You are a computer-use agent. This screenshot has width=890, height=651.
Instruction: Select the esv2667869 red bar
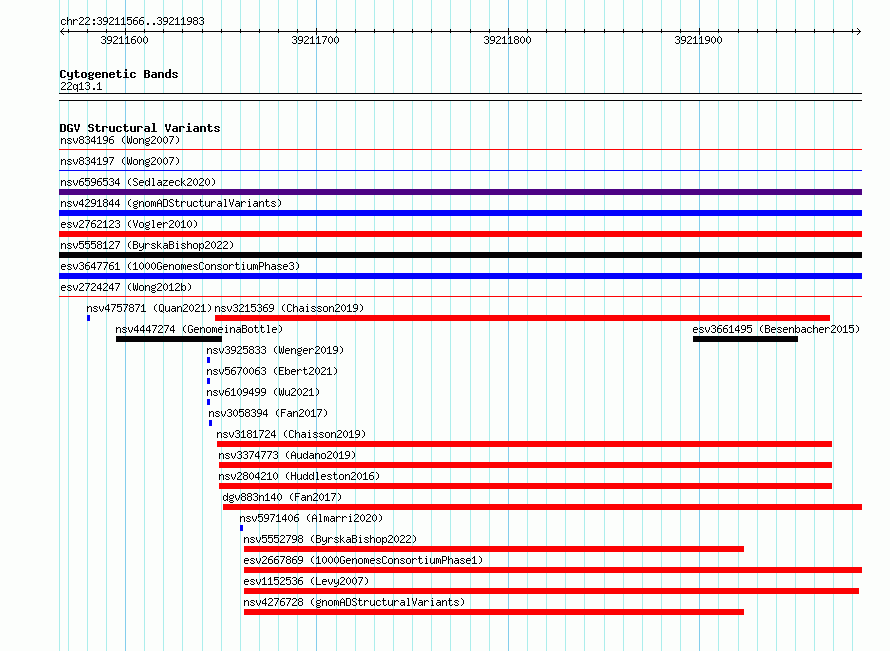(553, 570)
